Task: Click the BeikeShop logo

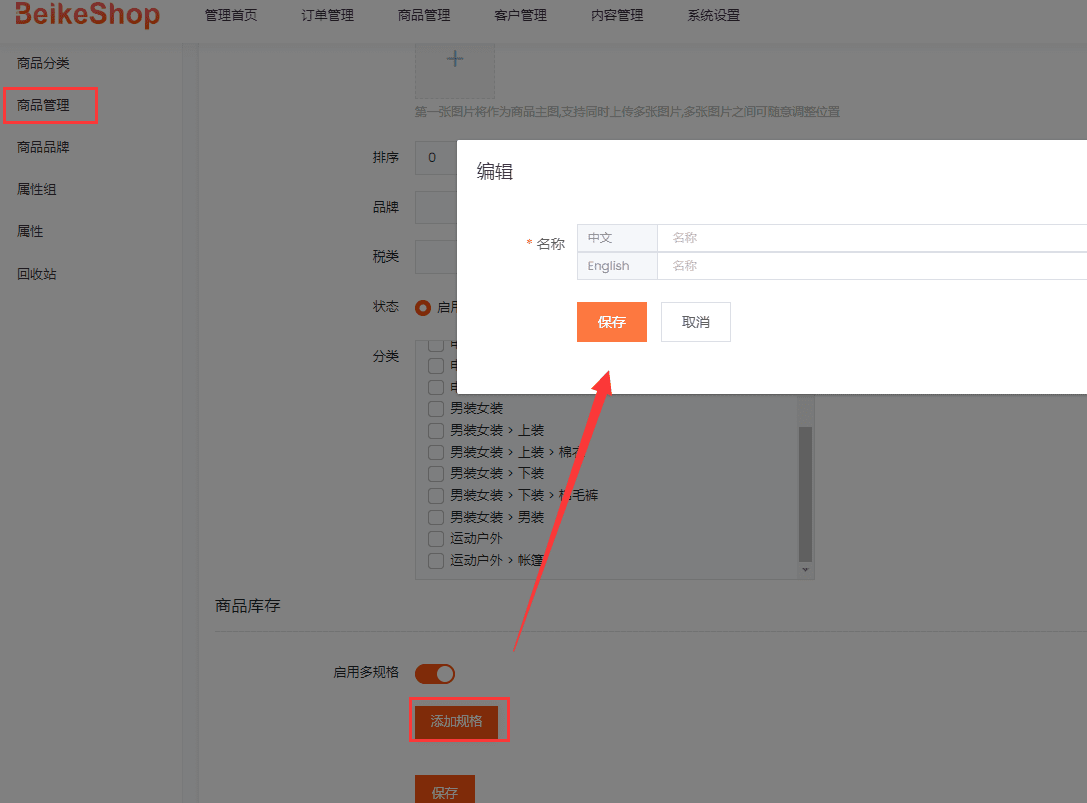Action: [x=88, y=15]
